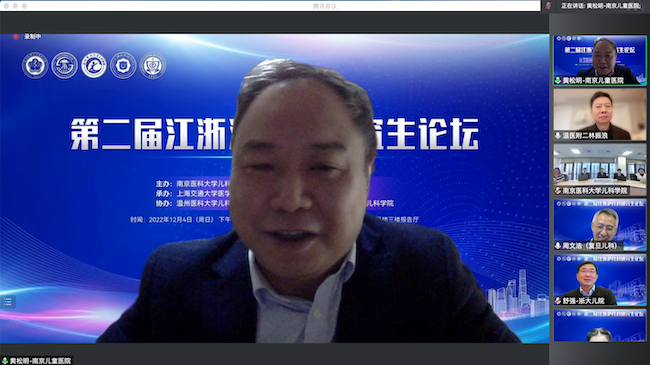Open the list panel icon on left edge

pos(8,302)
